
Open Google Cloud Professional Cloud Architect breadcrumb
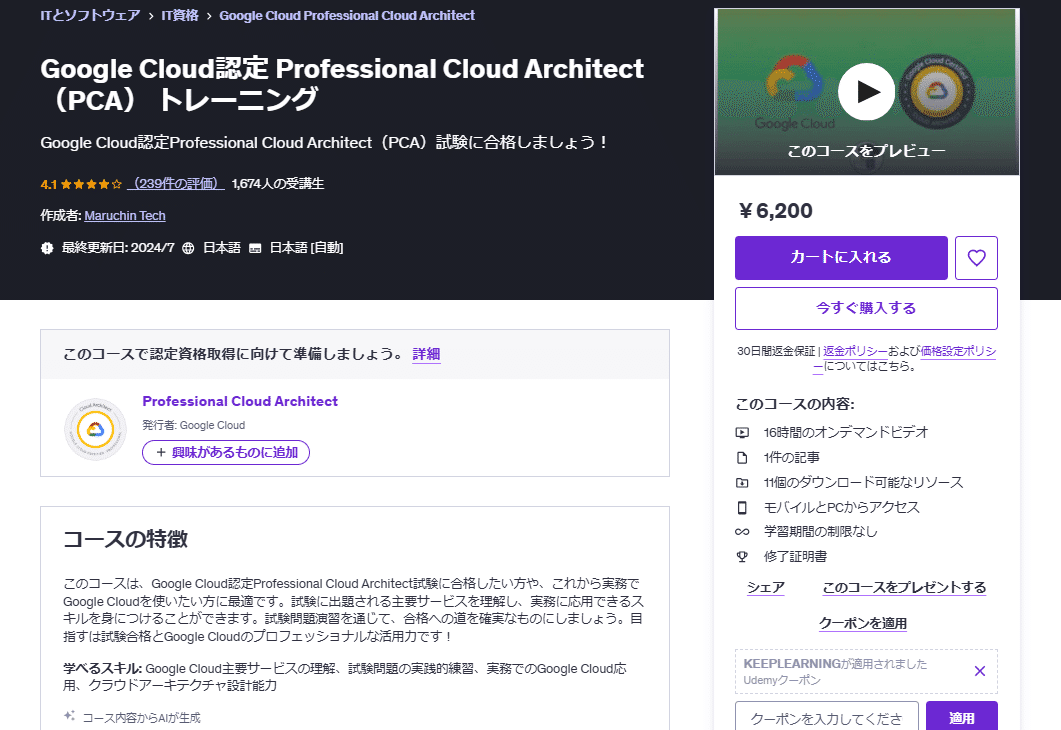point(347,16)
